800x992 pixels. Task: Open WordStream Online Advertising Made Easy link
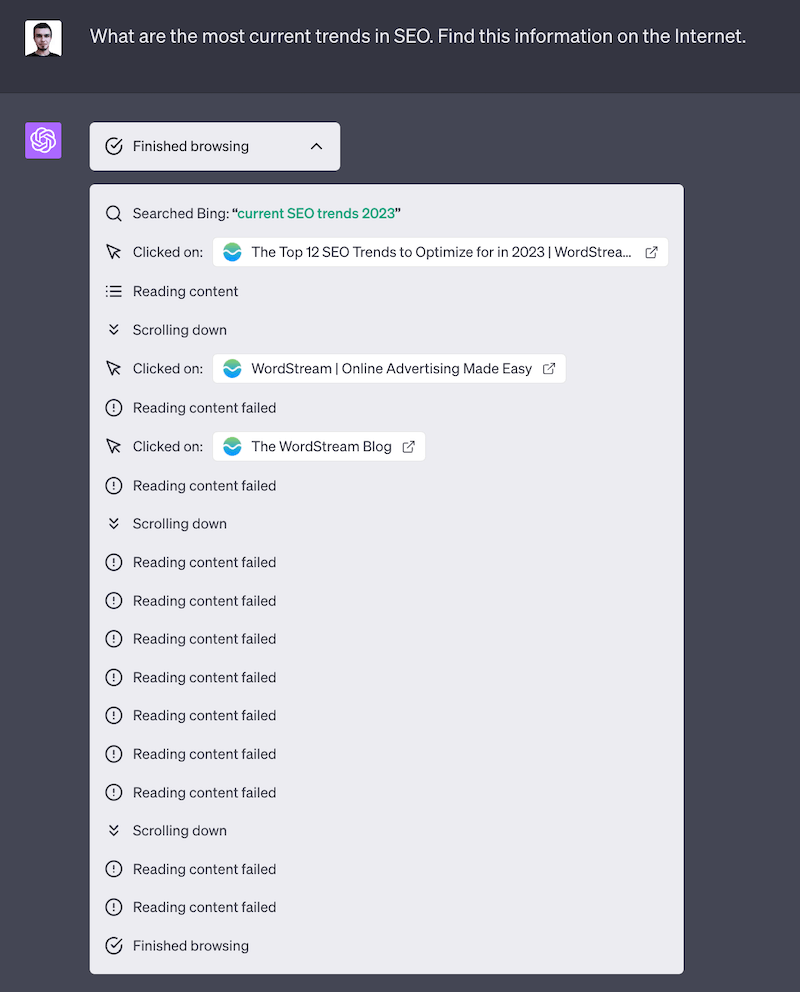[x=390, y=368]
